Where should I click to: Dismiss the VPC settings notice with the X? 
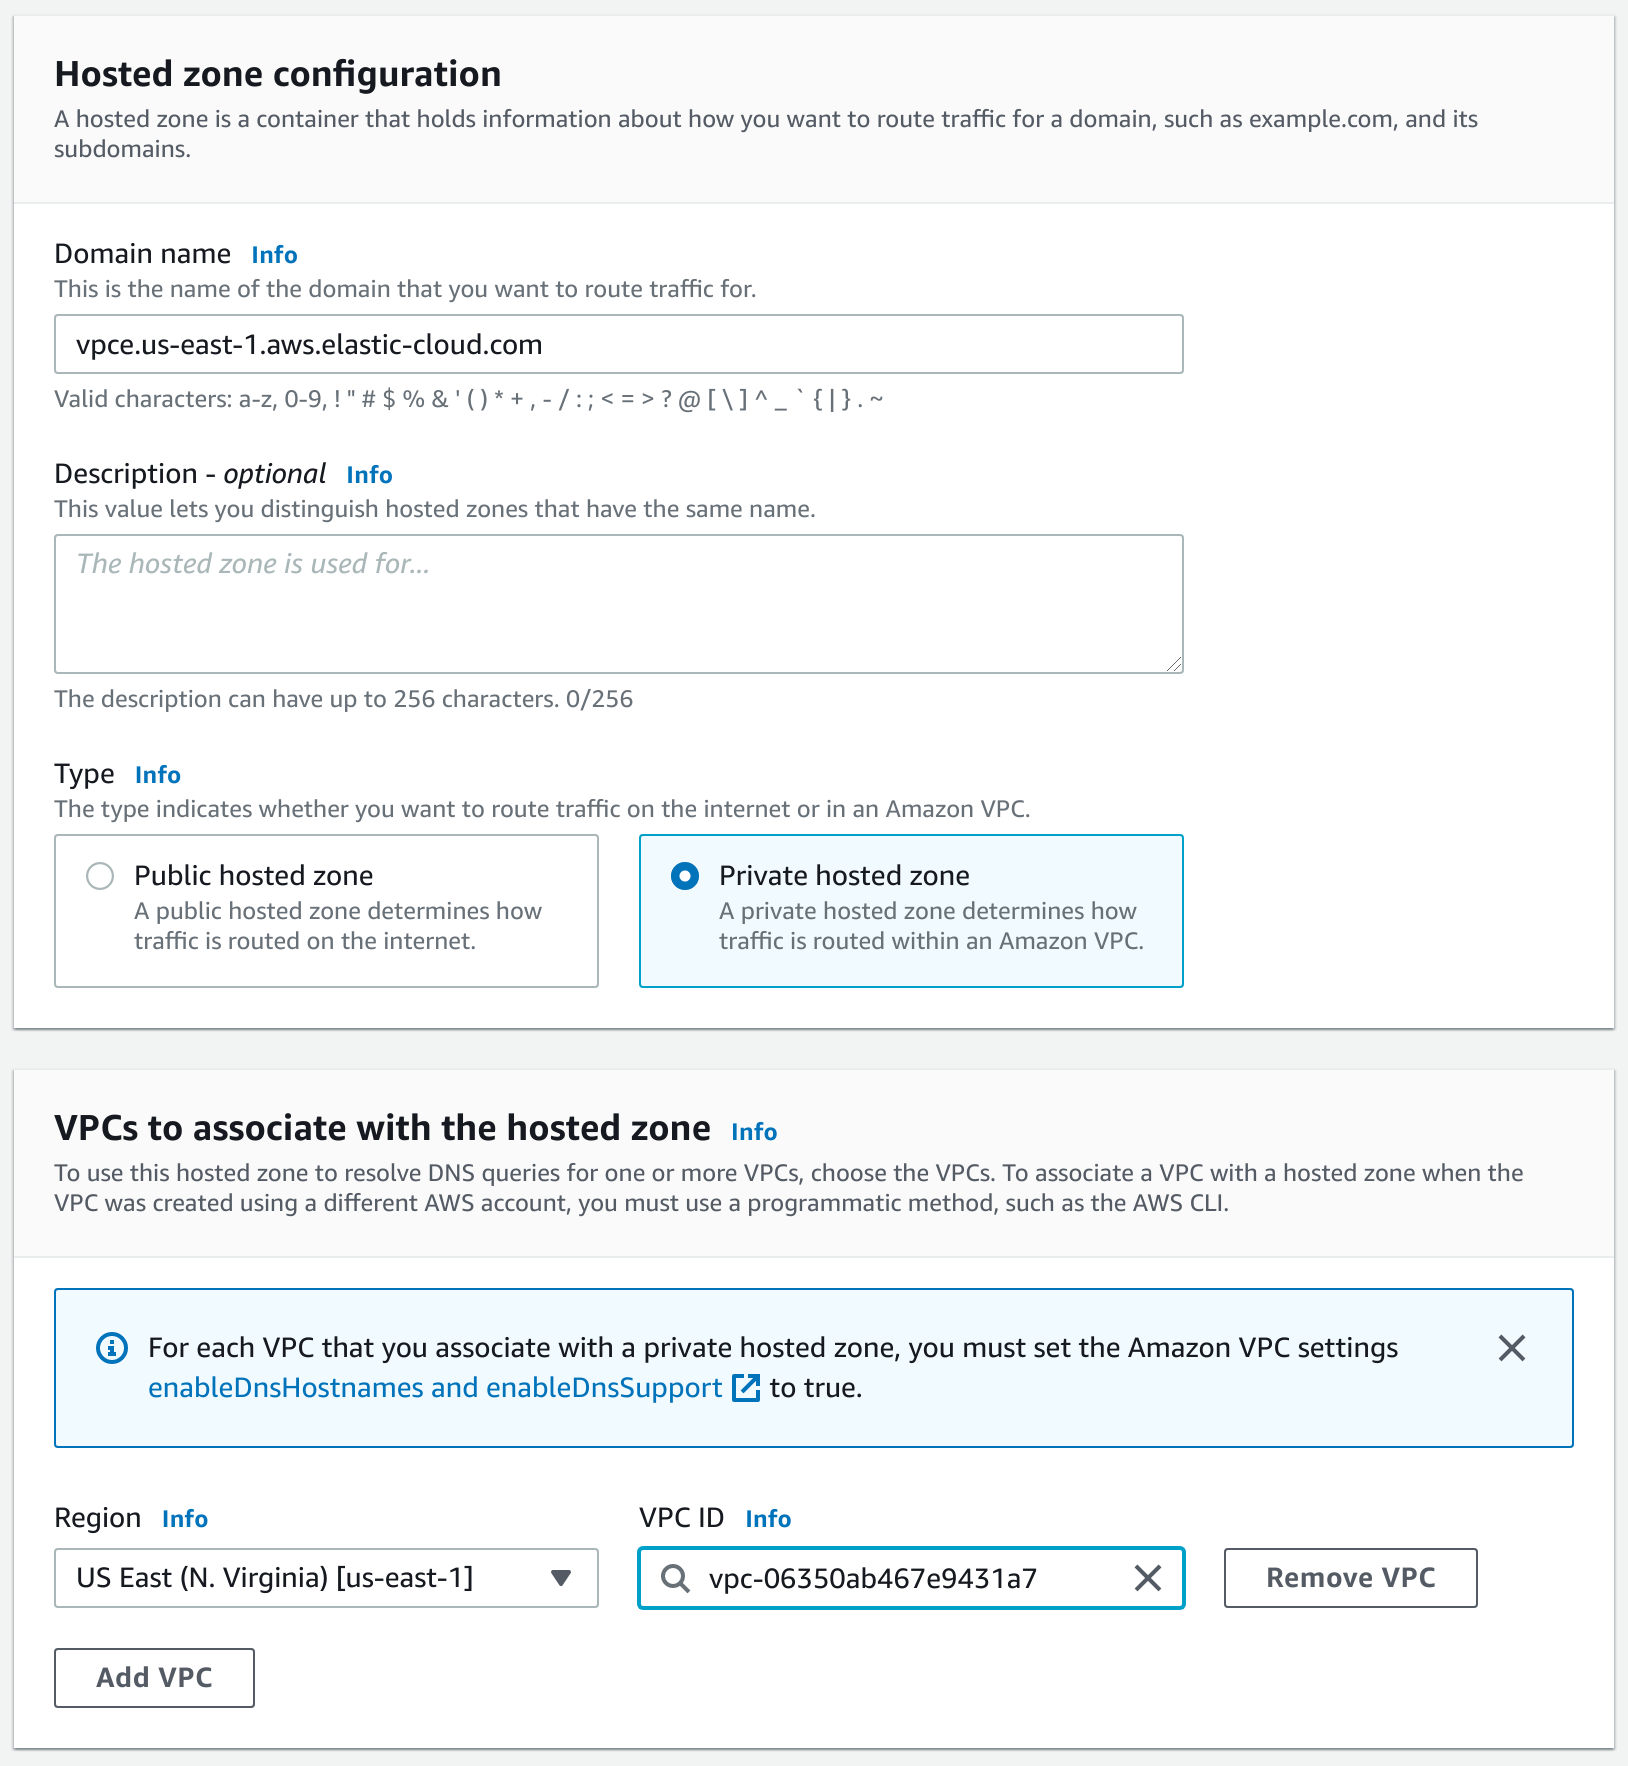point(1512,1347)
